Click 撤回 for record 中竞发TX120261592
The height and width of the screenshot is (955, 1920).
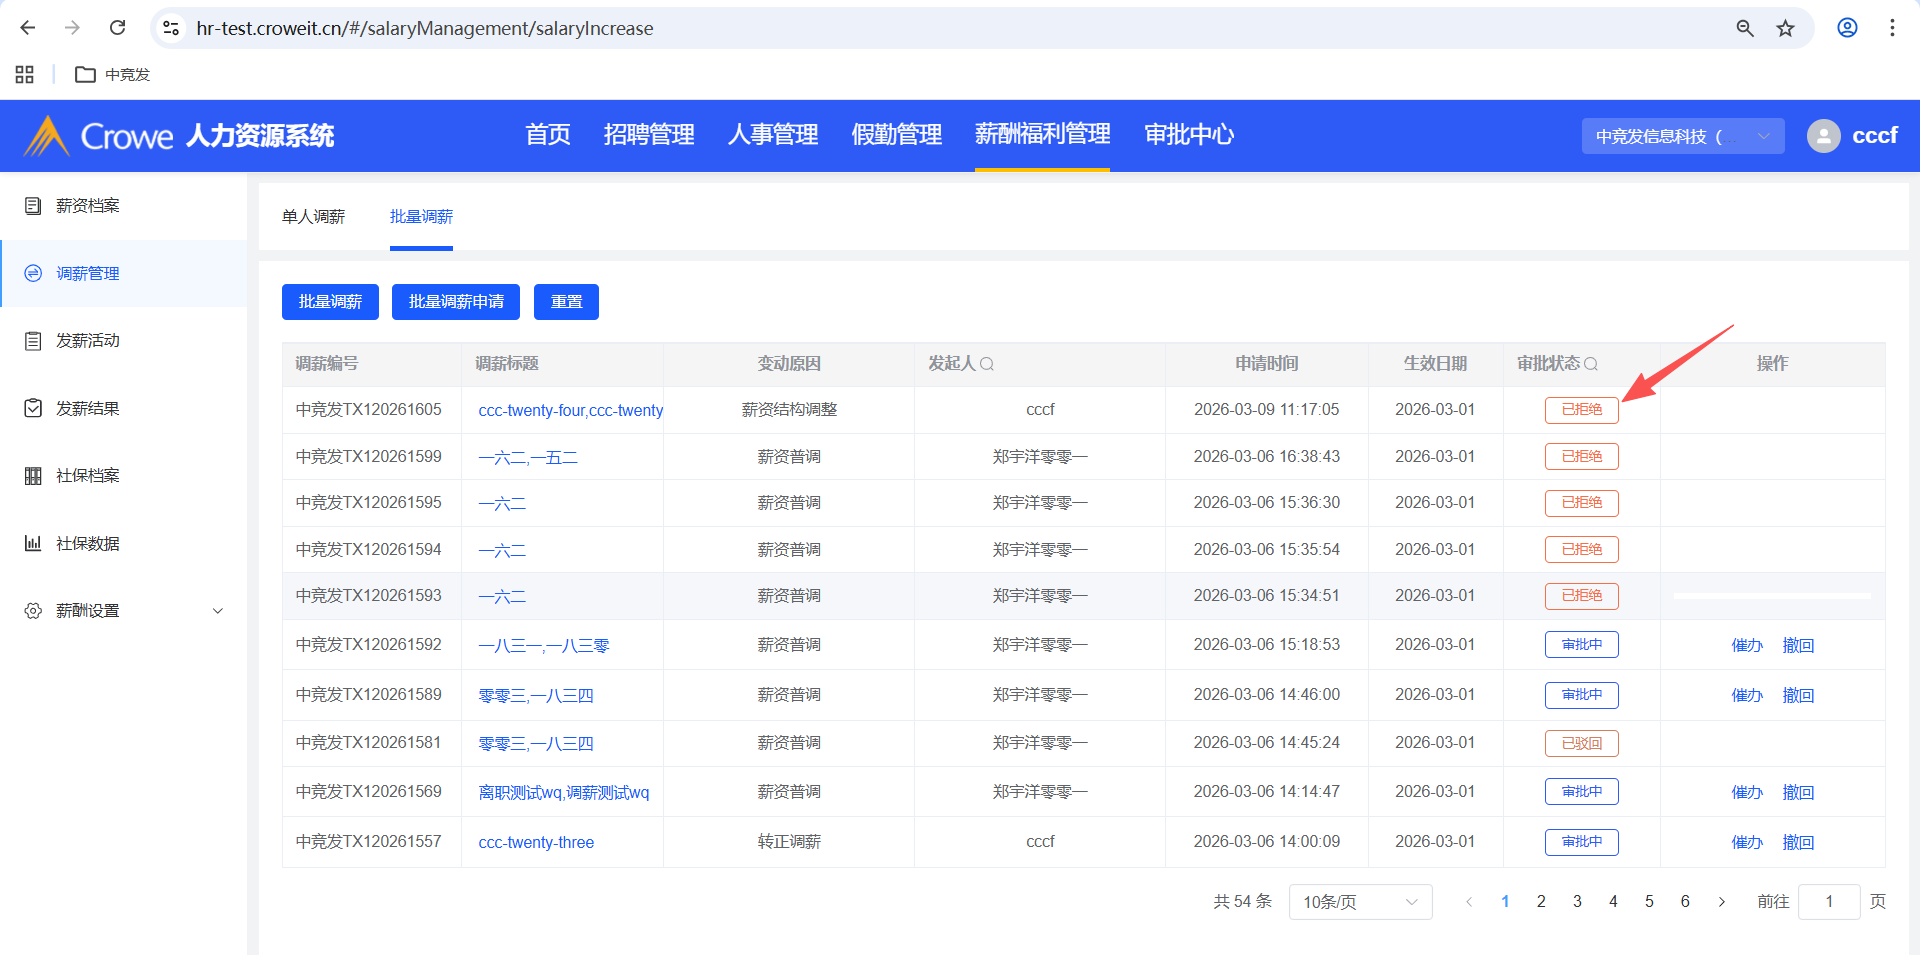[x=1798, y=645]
